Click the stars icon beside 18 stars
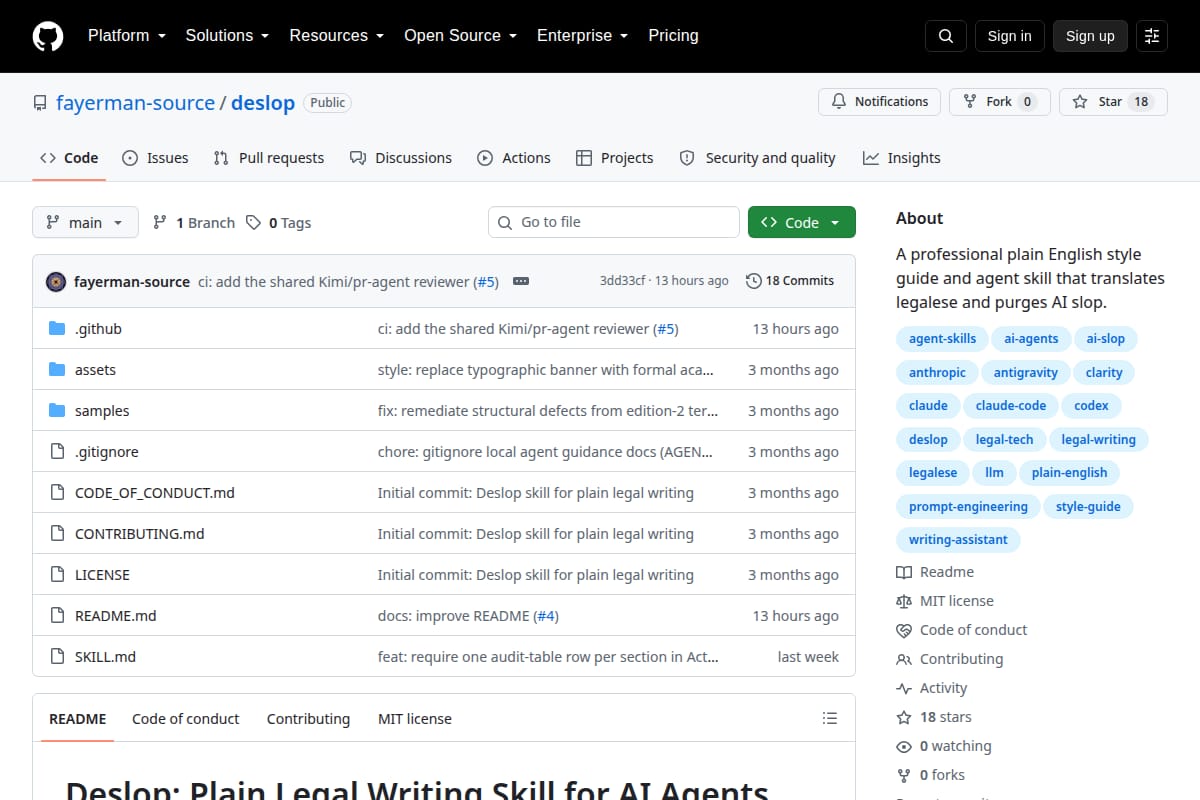1200x800 pixels. tap(904, 717)
